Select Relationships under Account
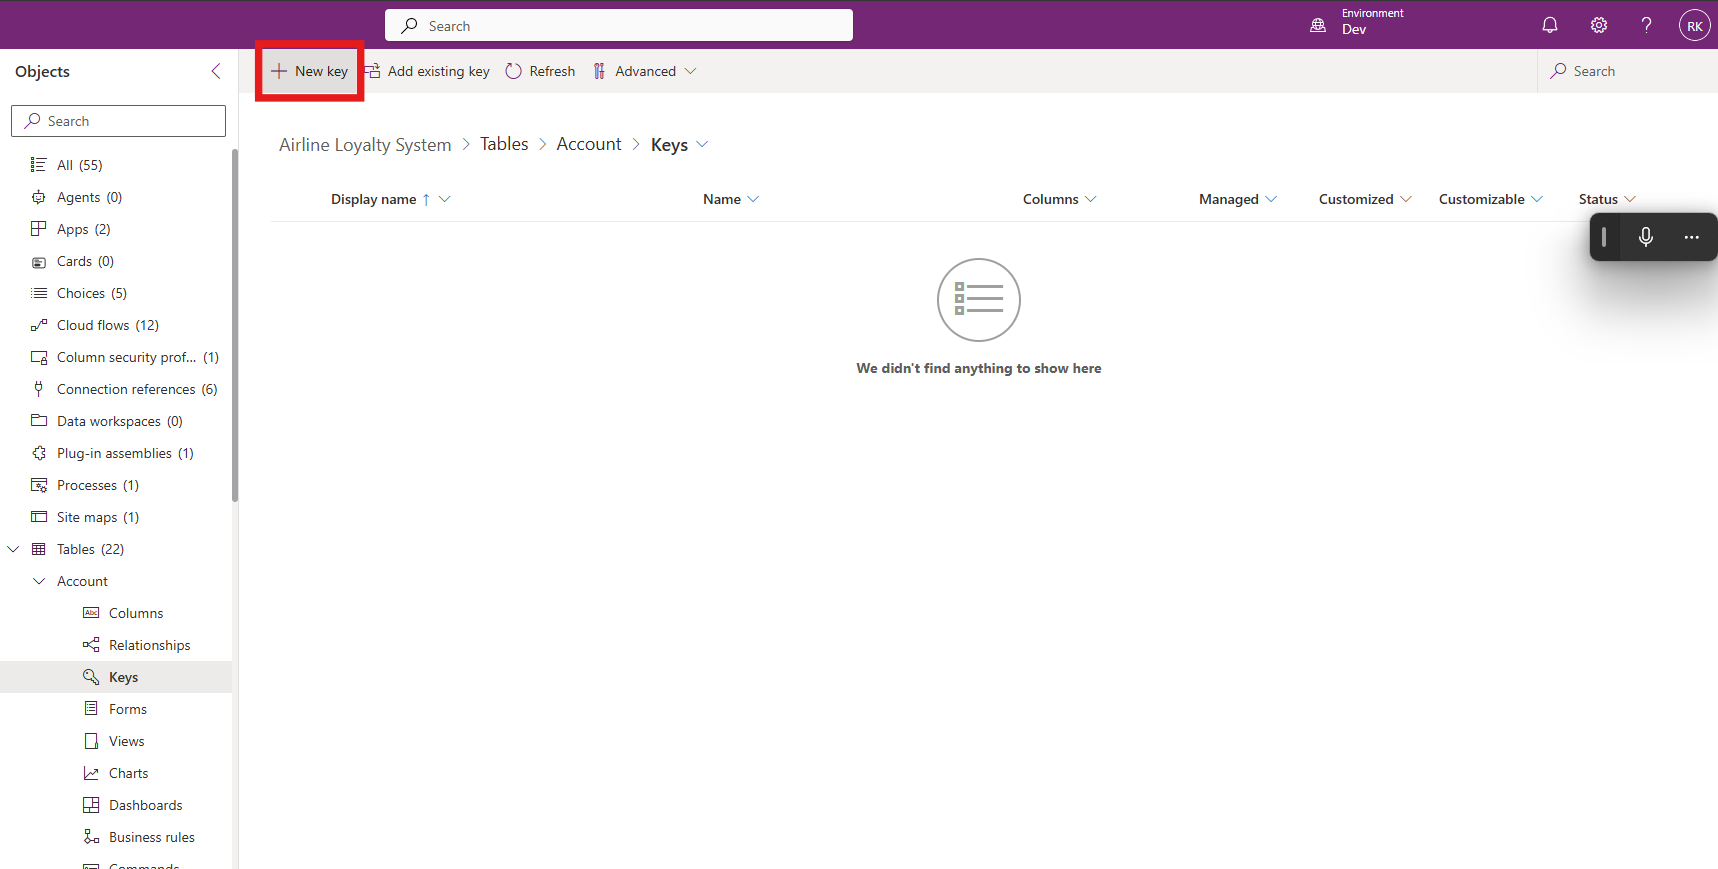The image size is (1718, 869). pos(149,645)
